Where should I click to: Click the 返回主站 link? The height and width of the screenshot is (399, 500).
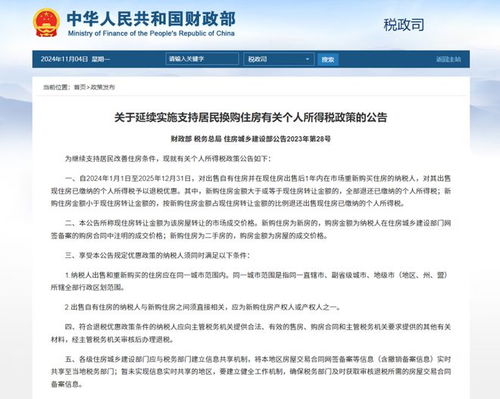(449, 59)
